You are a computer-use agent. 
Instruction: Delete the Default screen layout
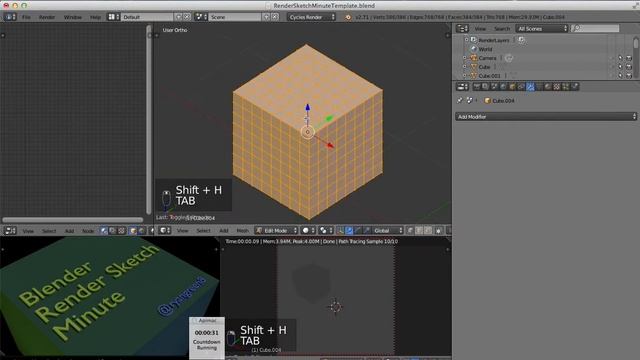pos(187,17)
